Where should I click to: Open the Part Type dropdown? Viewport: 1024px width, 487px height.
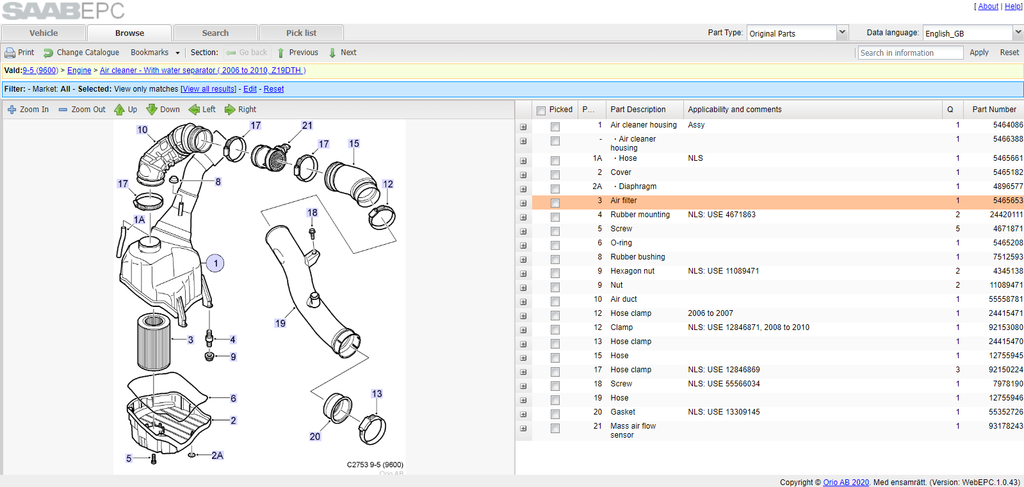coord(797,33)
